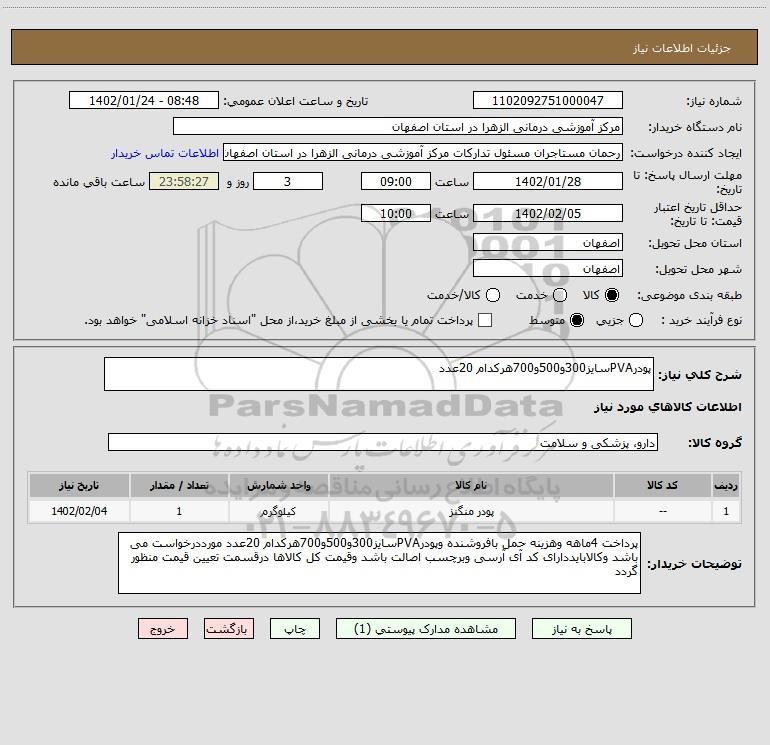The image size is (770, 745).
Task: Click the request creator field رحمان مستاجران
Action: tap(423, 153)
